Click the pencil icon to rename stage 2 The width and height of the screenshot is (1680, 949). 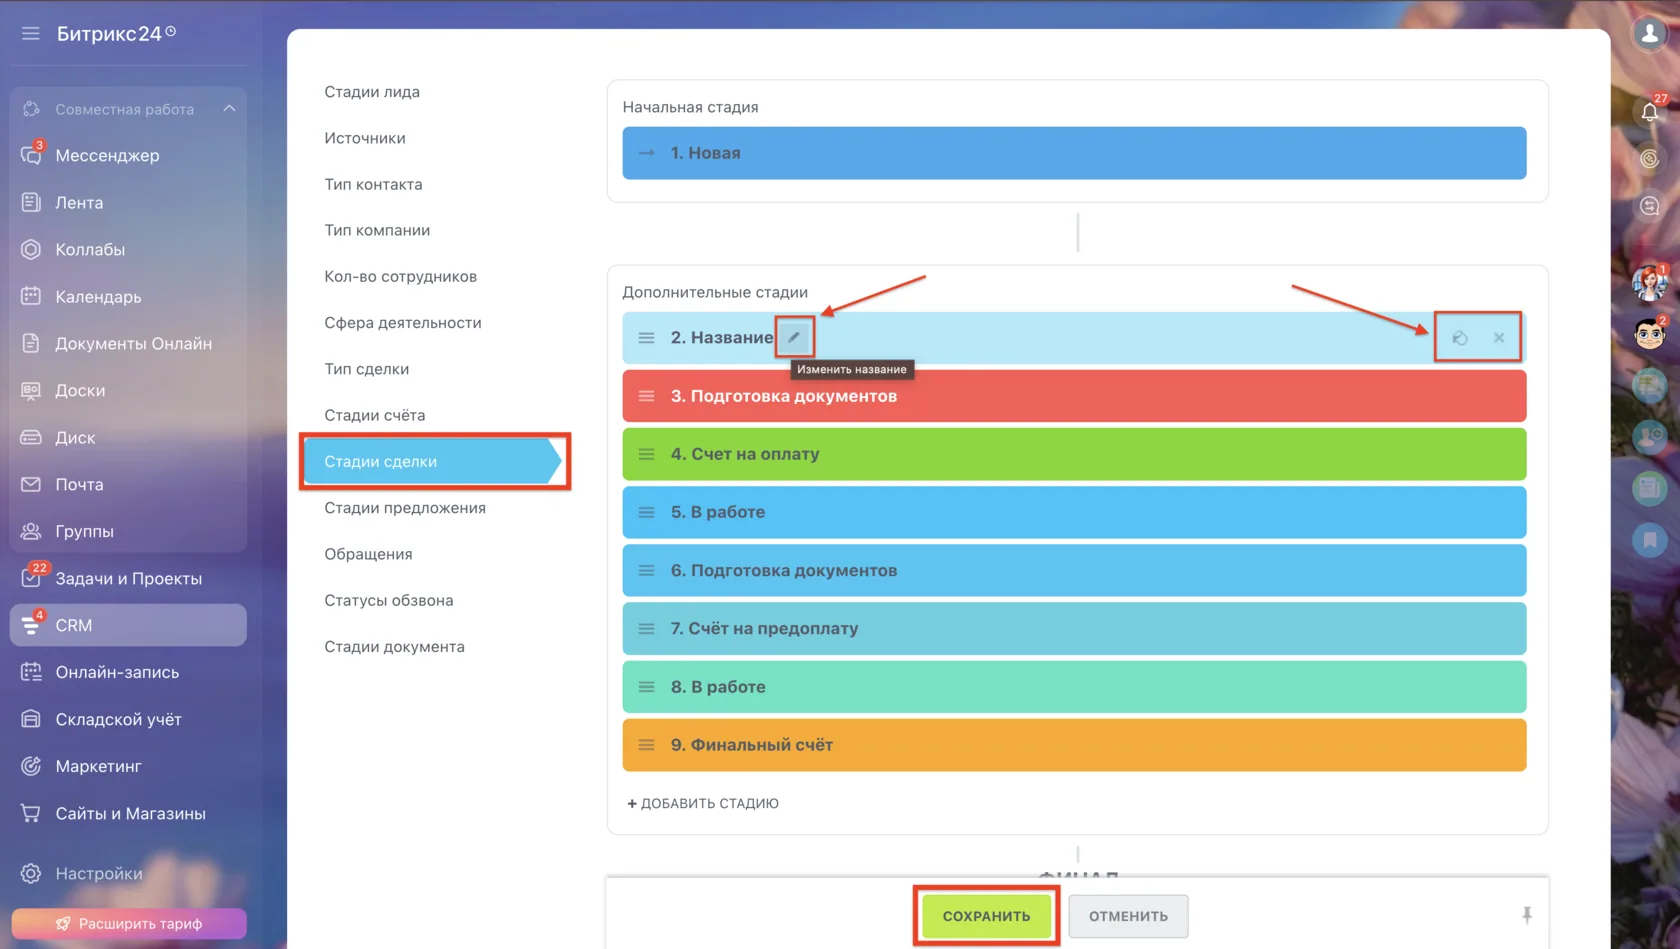(794, 337)
